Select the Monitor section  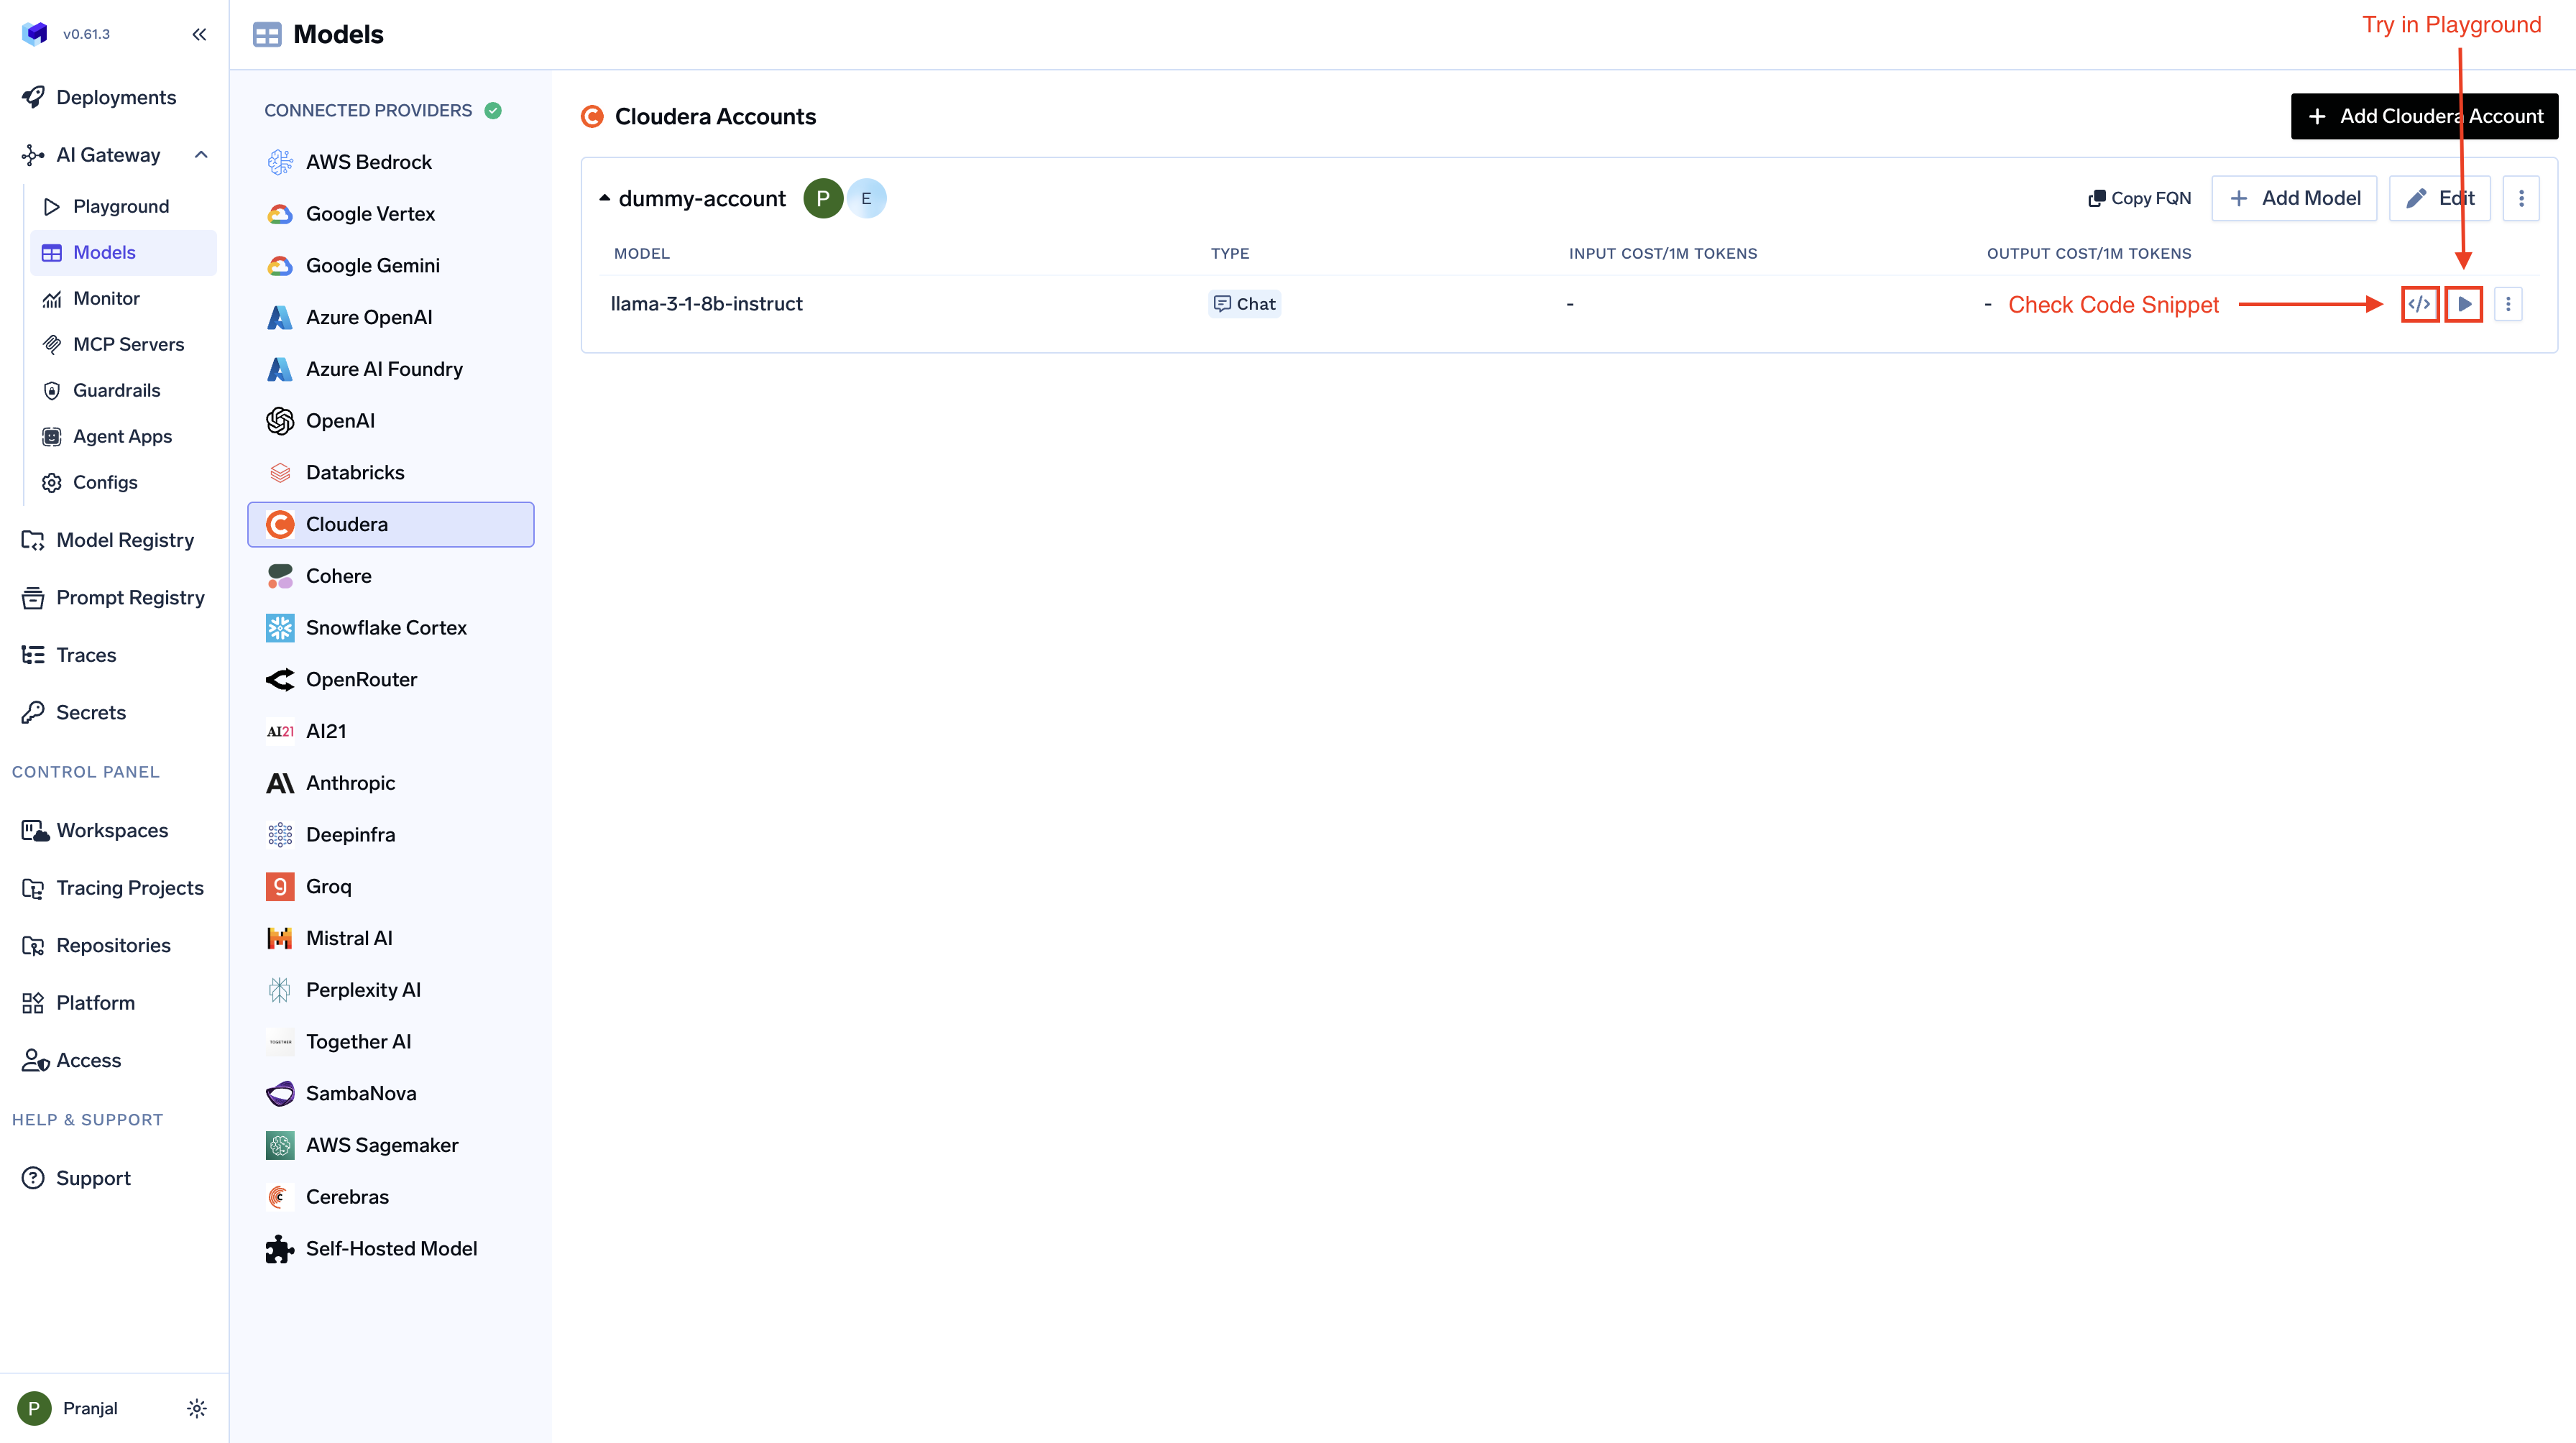pyautogui.click(x=107, y=298)
